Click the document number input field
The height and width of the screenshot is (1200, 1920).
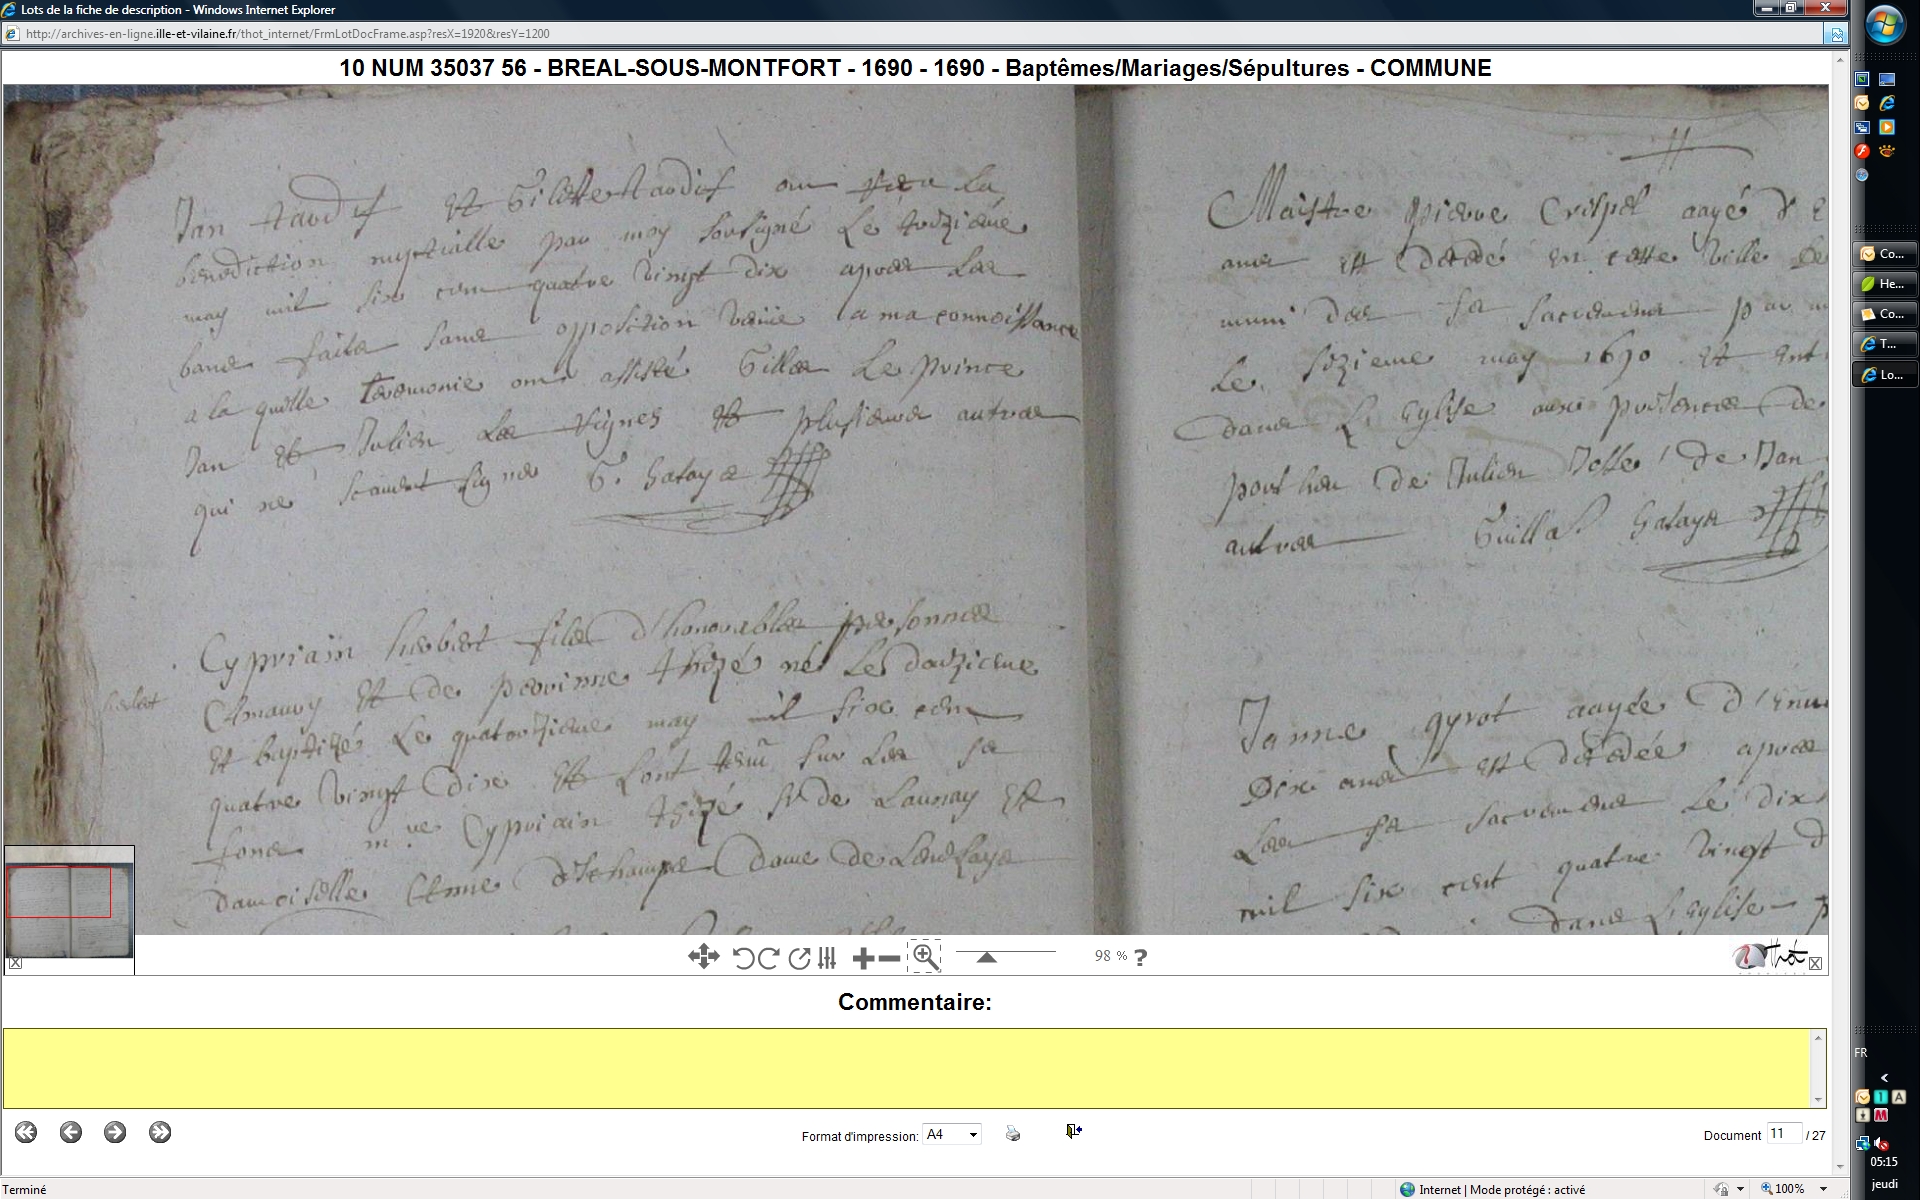(x=1783, y=1134)
